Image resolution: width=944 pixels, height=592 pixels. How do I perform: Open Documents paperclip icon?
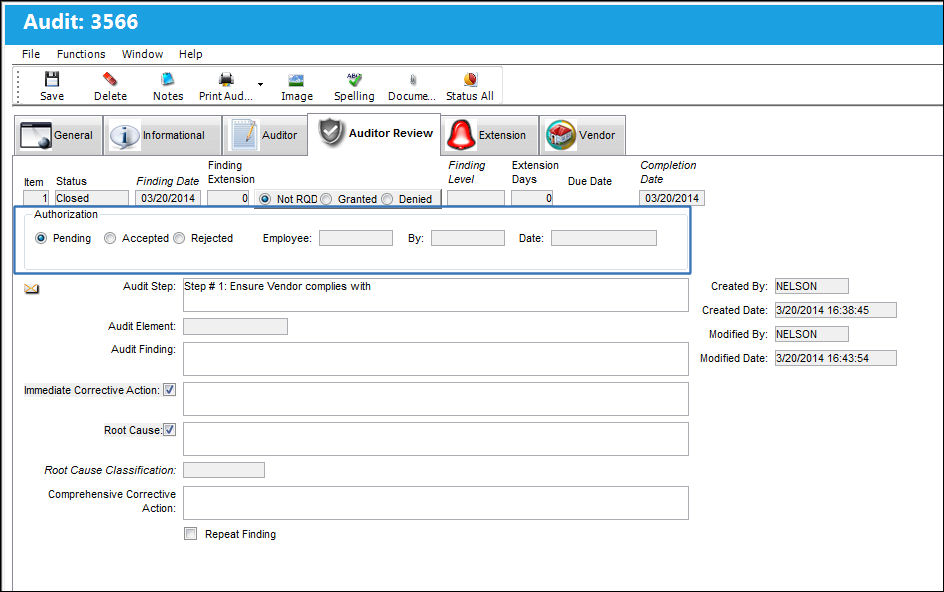click(412, 79)
